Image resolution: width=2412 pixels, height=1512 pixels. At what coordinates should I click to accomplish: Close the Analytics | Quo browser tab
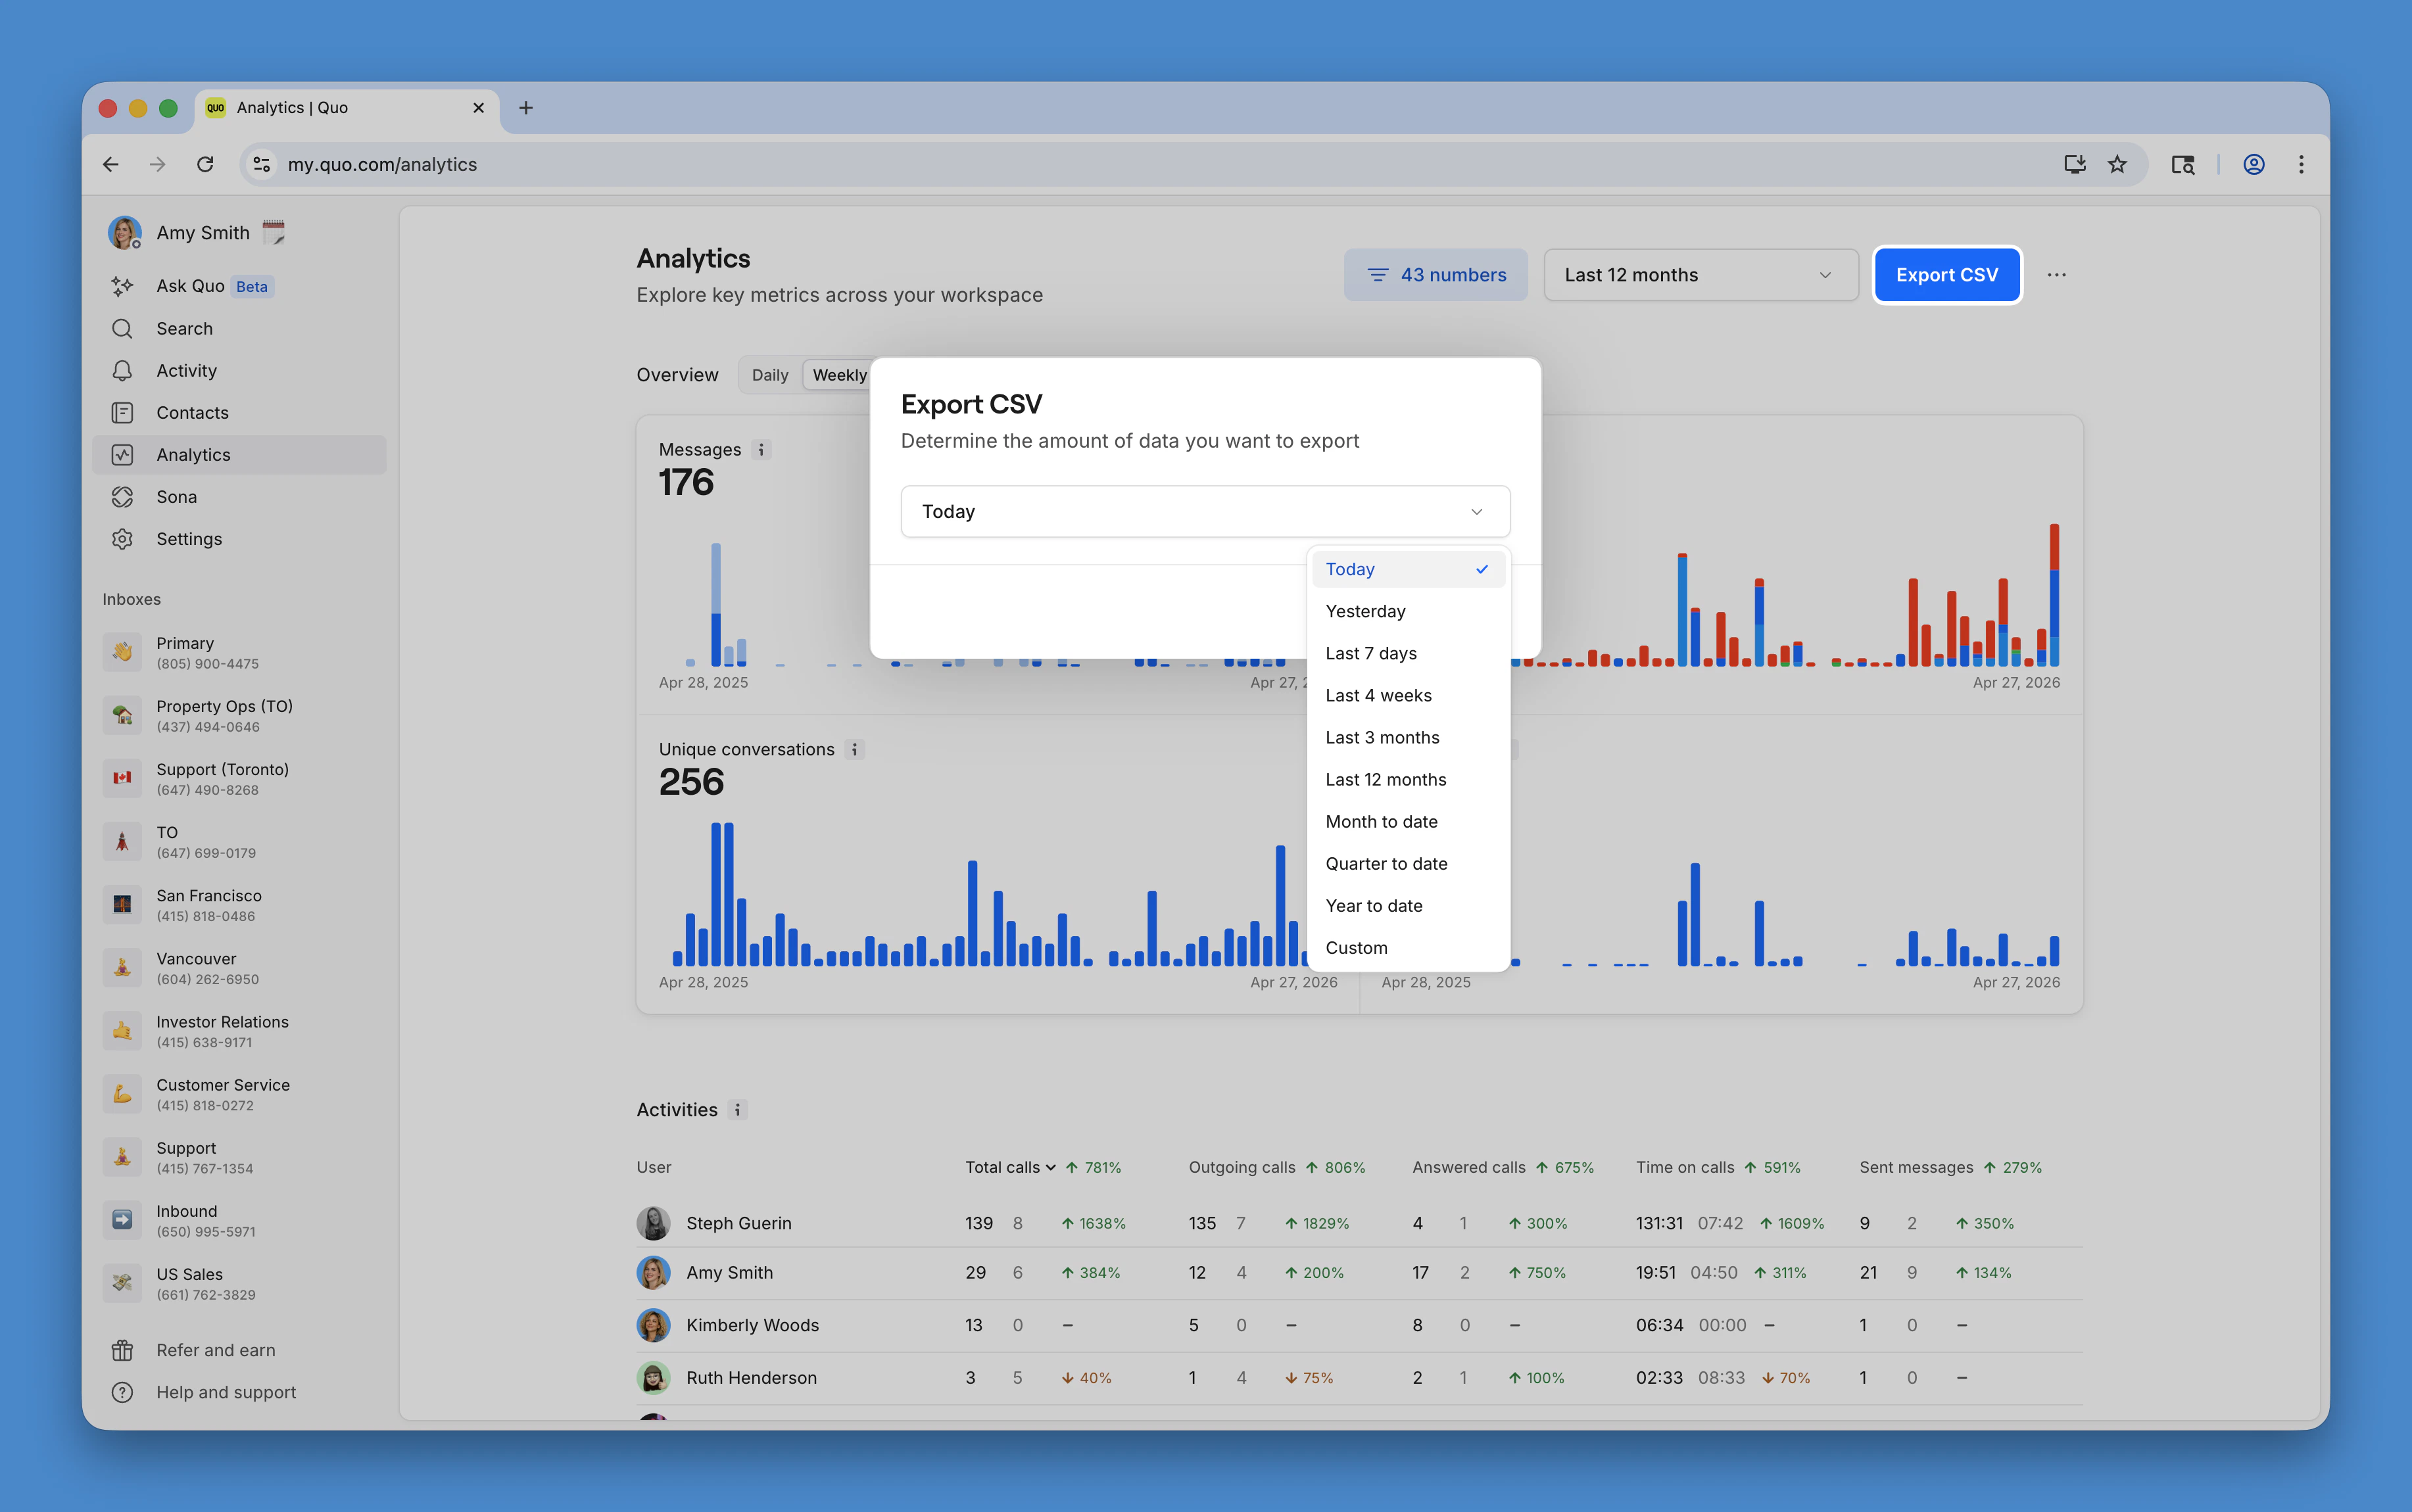click(478, 108)
